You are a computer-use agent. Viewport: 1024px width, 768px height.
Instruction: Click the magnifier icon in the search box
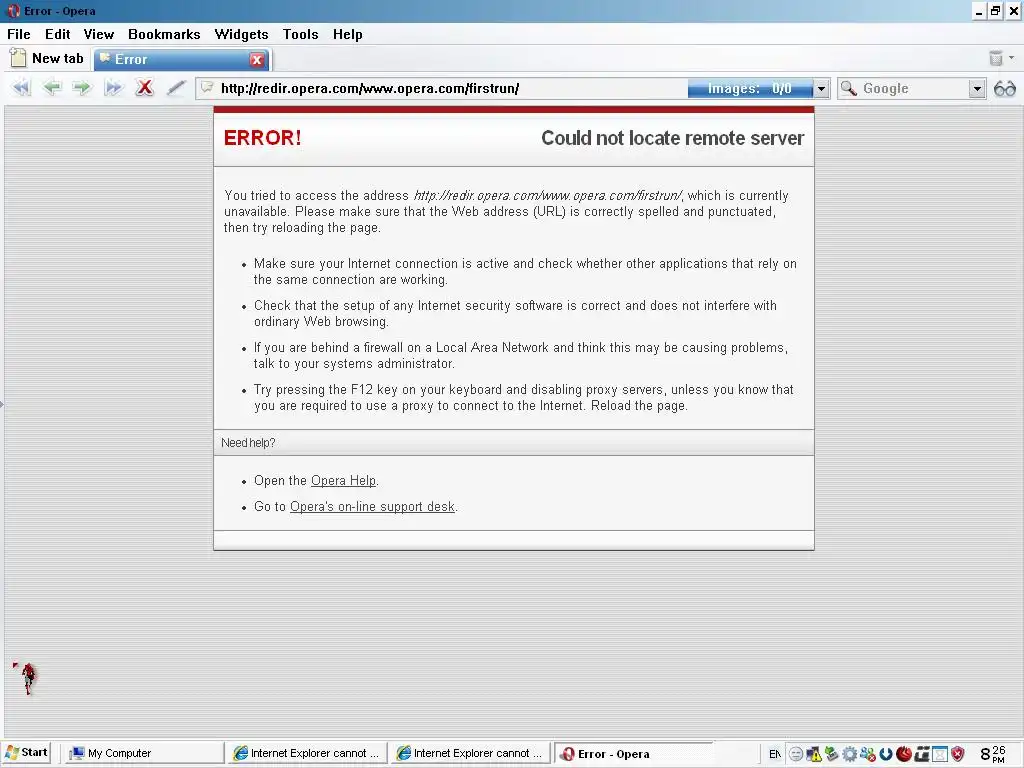[848, 88]
